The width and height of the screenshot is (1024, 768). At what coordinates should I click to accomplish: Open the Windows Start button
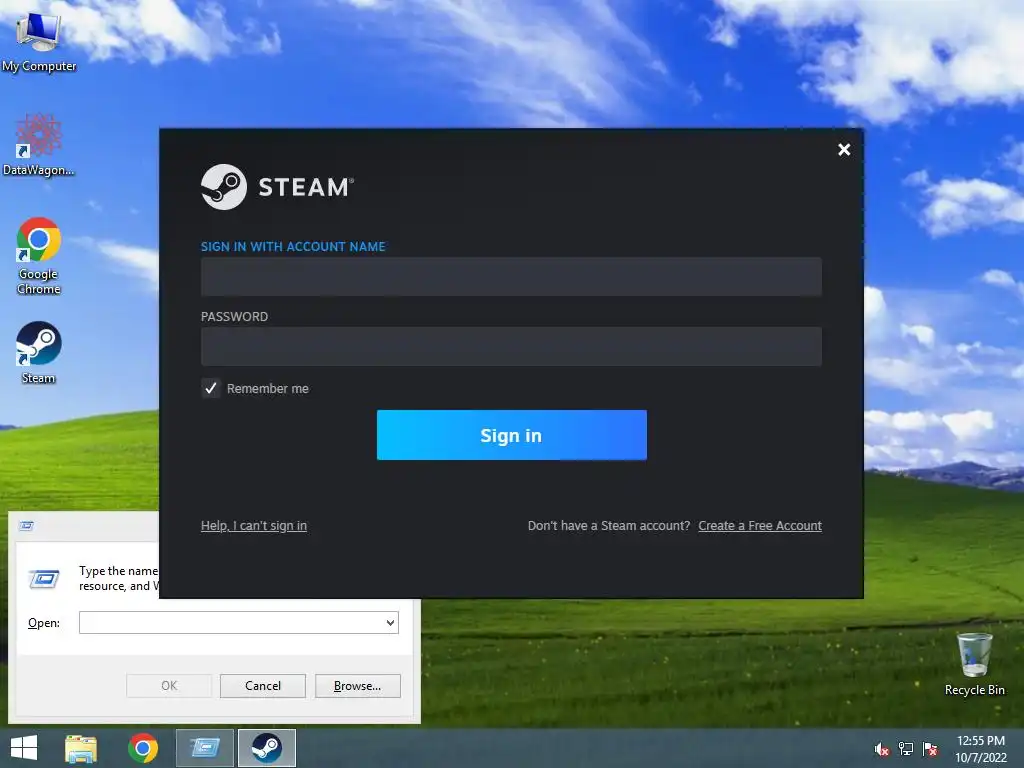24,748
